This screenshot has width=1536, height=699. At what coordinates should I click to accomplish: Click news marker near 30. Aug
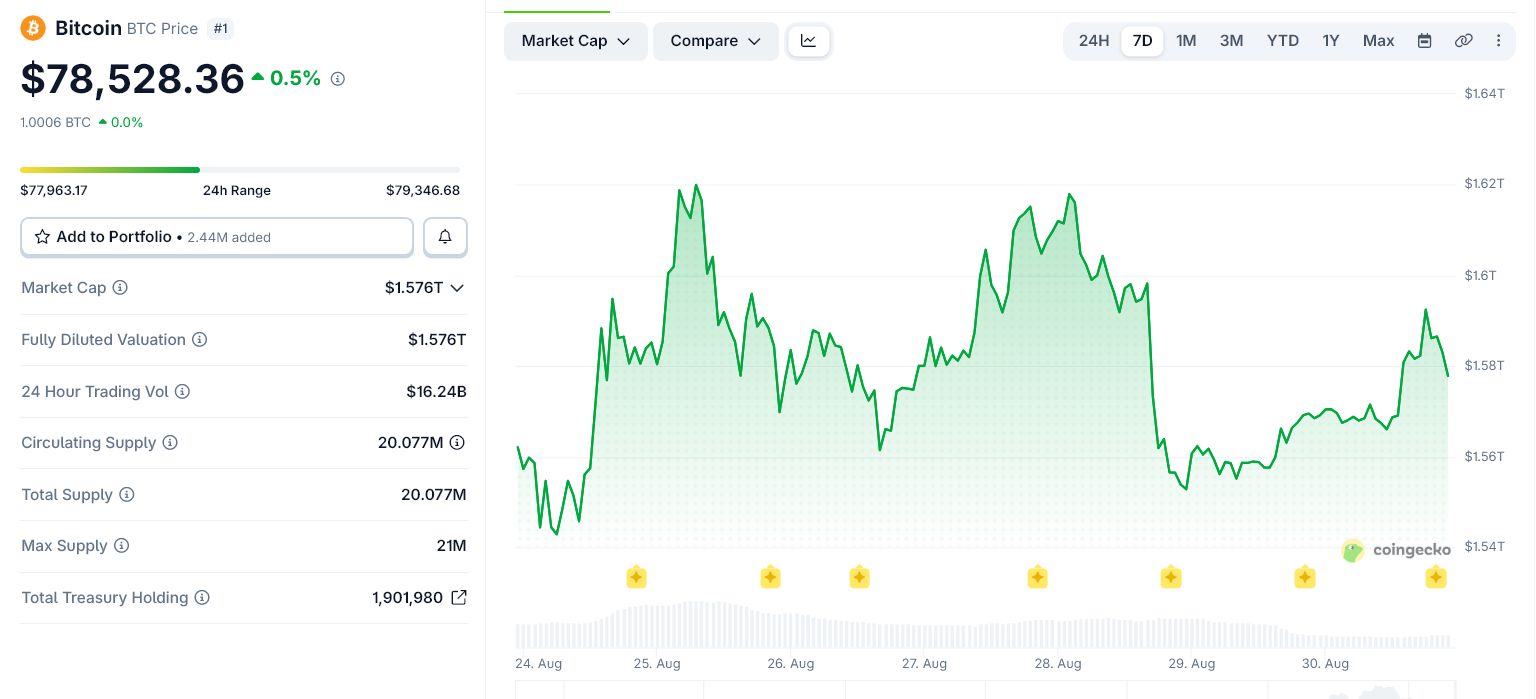[1305, 577]
